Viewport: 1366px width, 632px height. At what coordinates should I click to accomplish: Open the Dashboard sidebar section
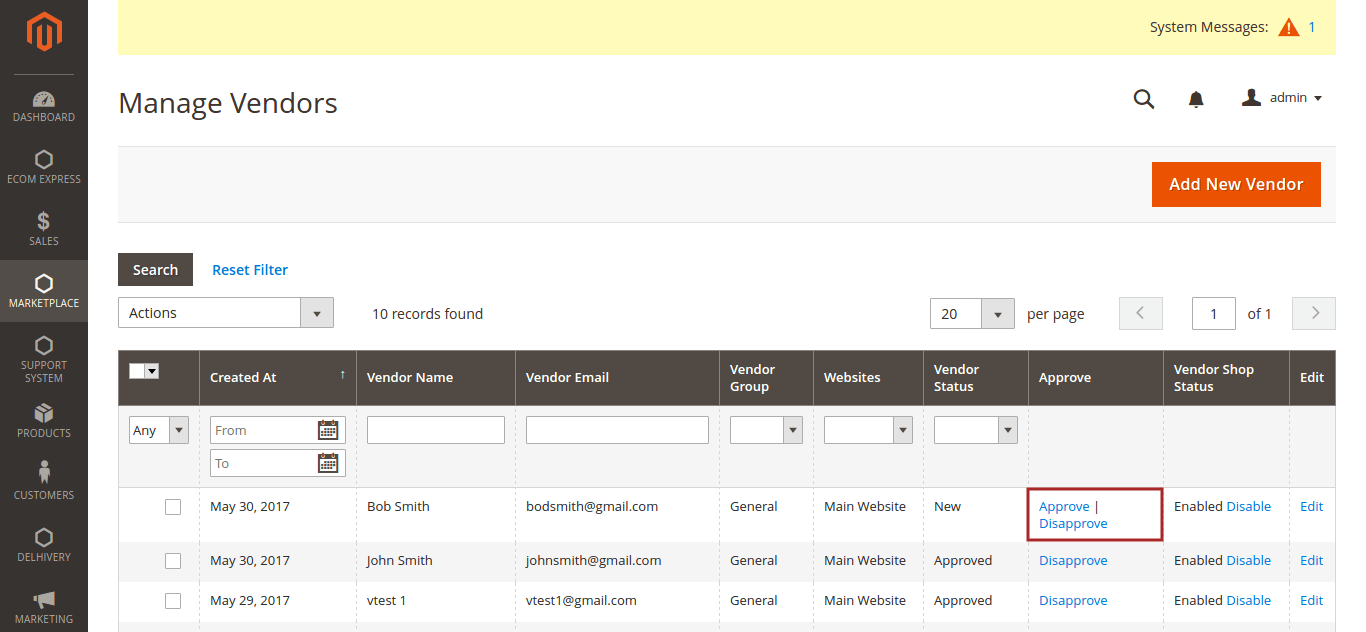(x=44, y=106)
